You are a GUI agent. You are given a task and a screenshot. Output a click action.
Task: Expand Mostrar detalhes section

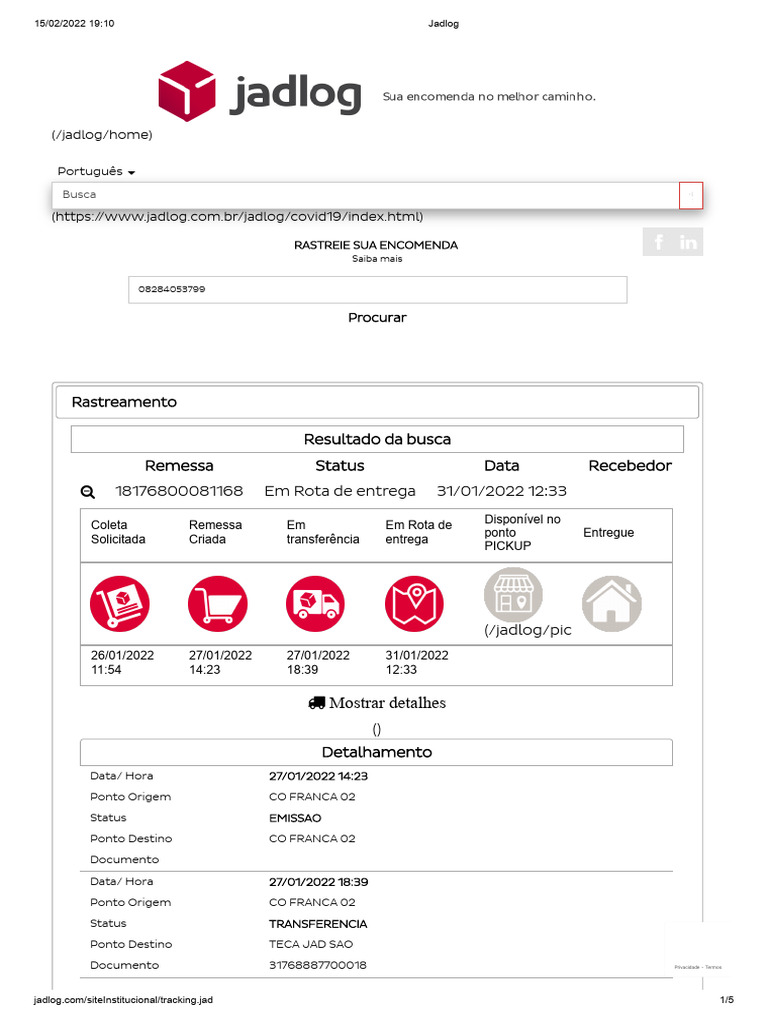click(377, 703)
